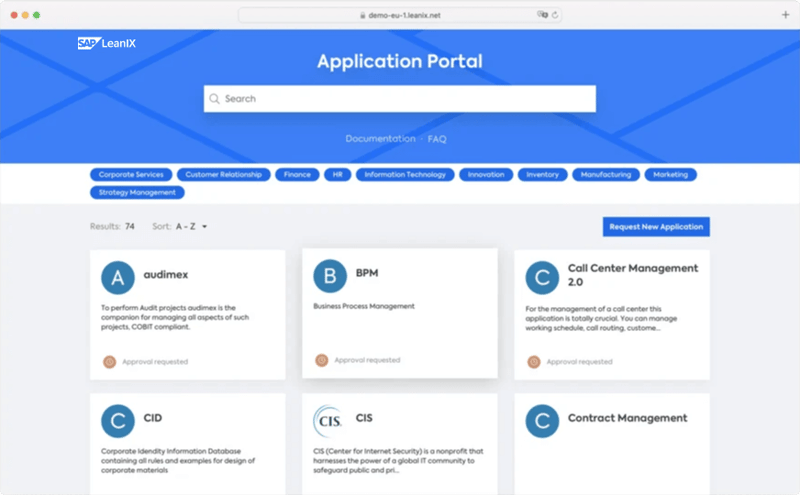
Task: Select the Marketing filter tag
Action: pos(670,174)
